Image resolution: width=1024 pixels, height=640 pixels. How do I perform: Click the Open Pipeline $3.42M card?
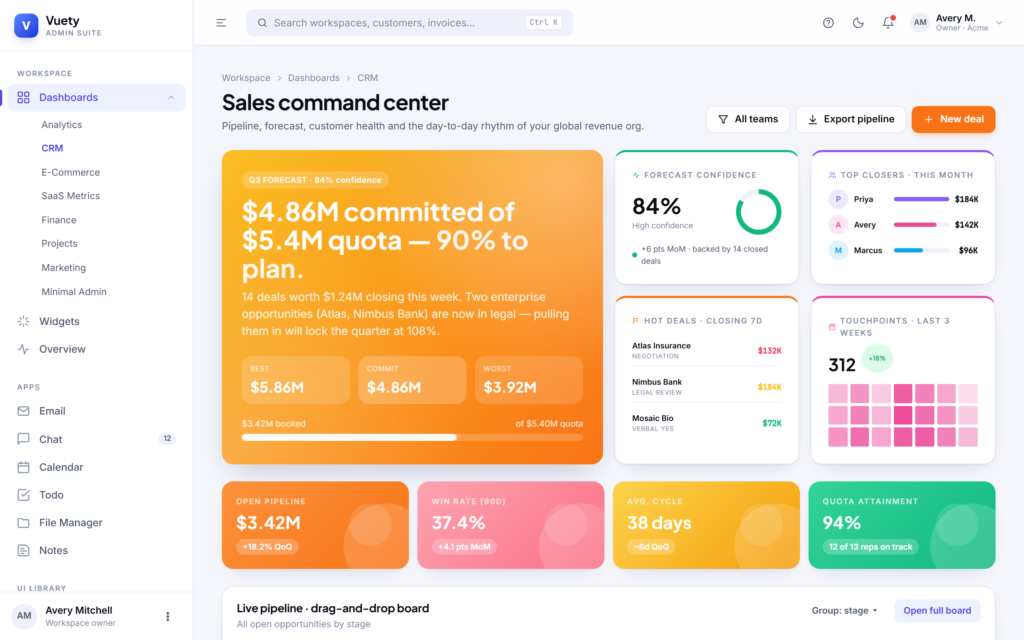[315, 525]
